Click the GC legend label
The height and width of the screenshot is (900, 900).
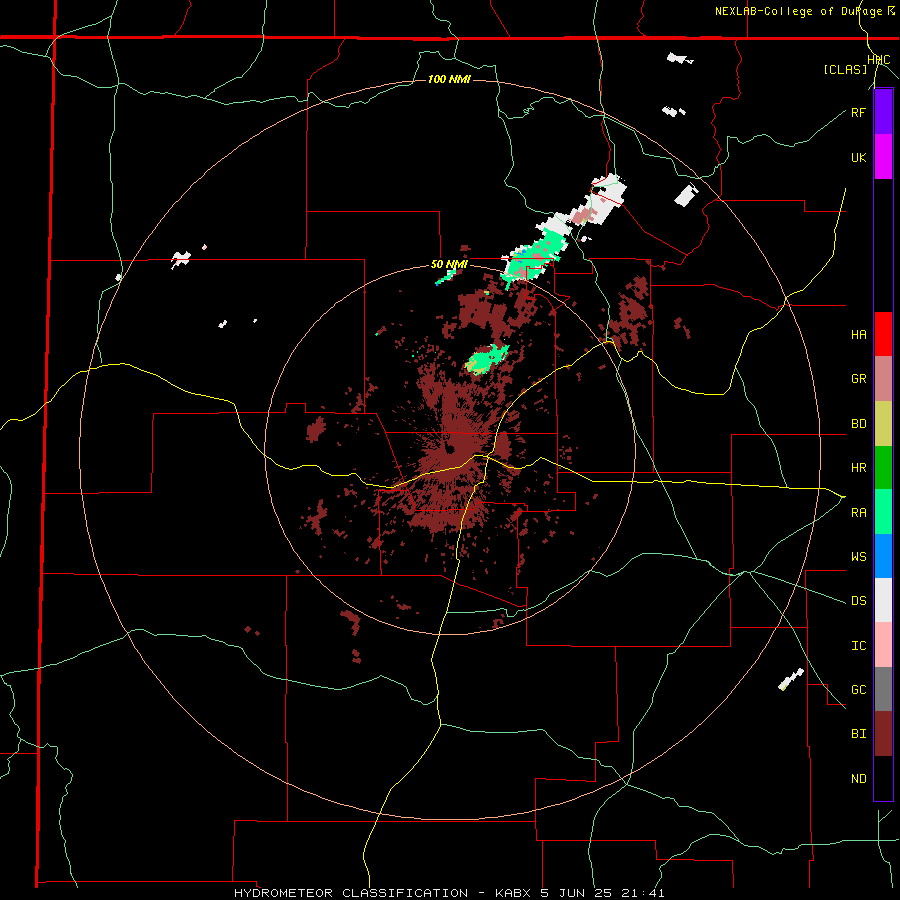859,689
